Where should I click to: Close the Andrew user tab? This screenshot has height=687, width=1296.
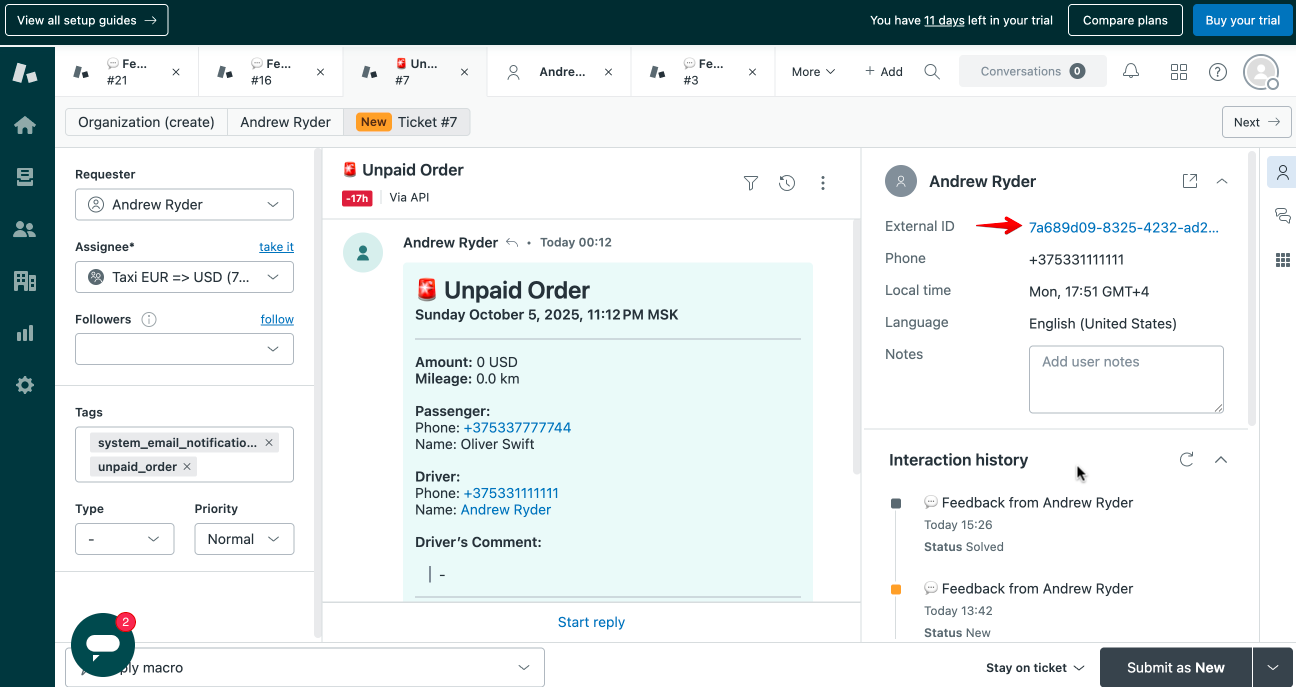click(x=608, y=72)
